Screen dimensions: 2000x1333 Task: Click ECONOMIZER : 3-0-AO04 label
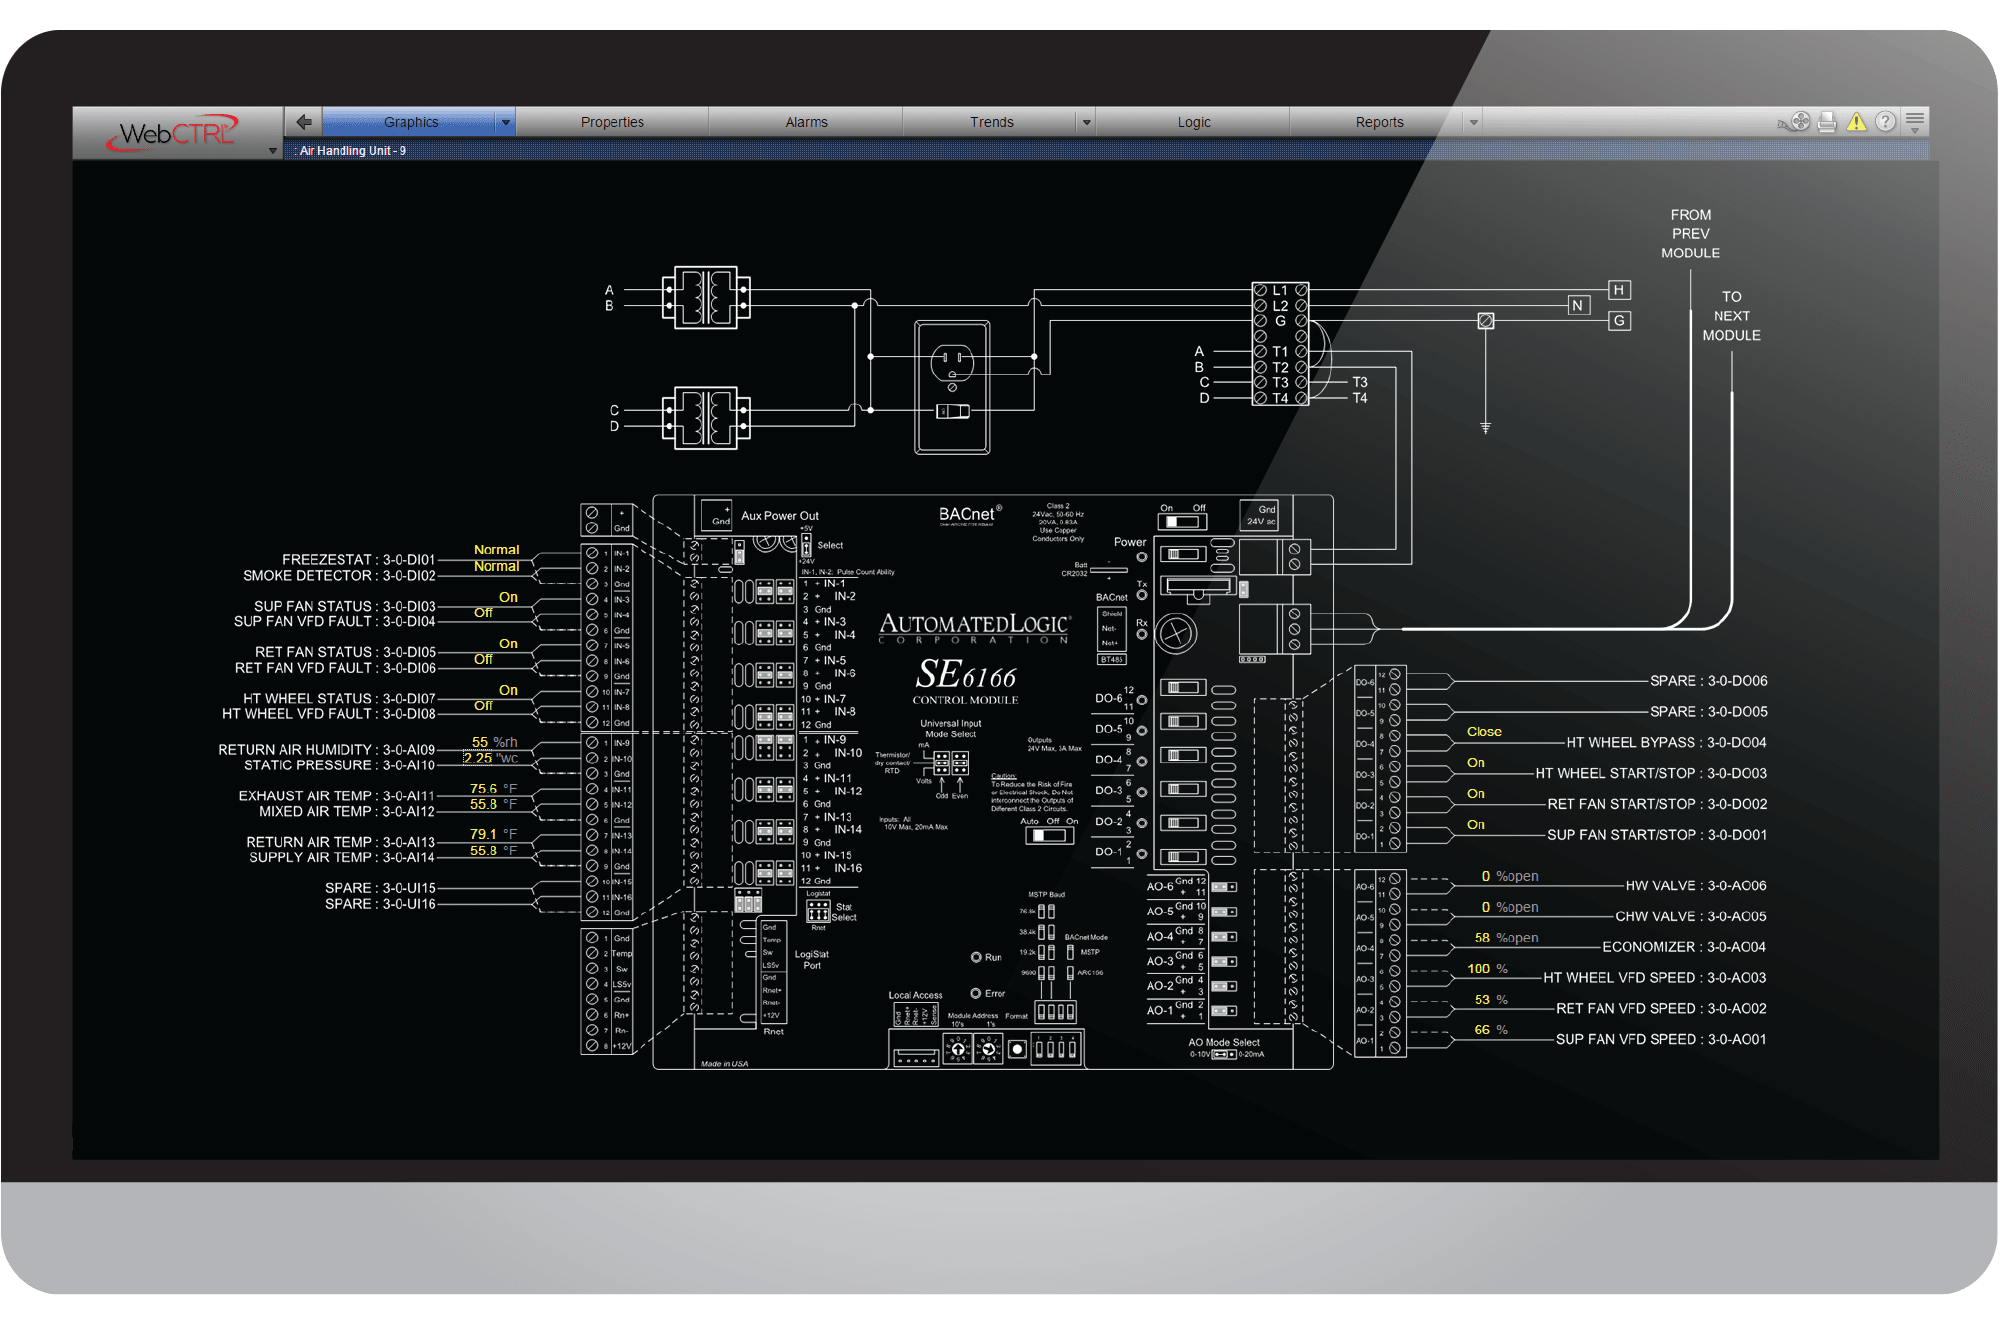point(1684,946)
